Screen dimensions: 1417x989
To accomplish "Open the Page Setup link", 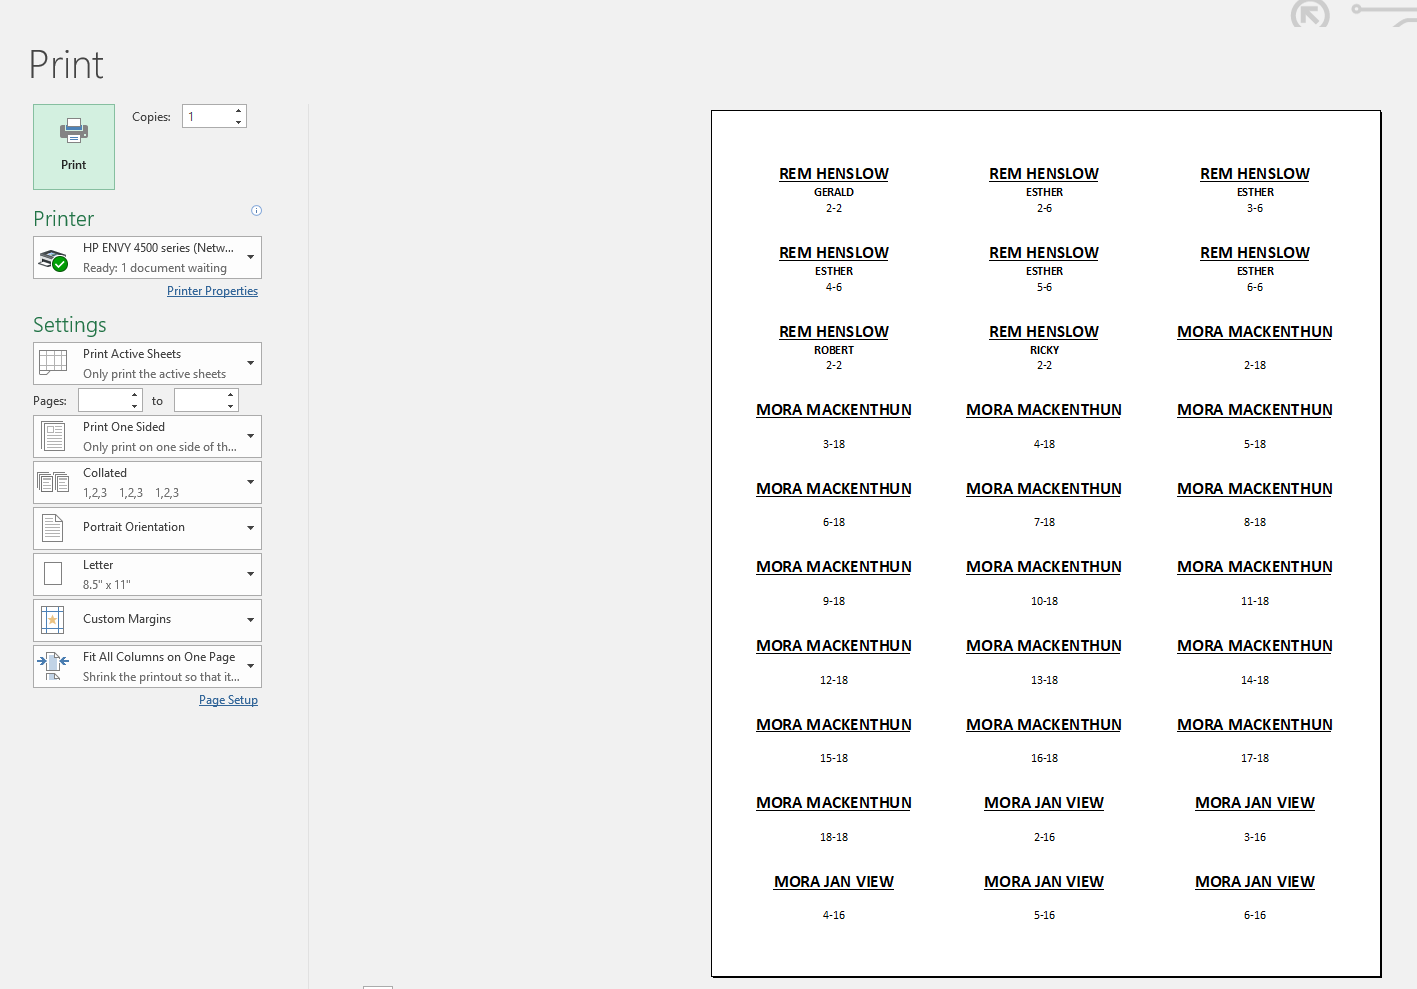I will 228,700.
